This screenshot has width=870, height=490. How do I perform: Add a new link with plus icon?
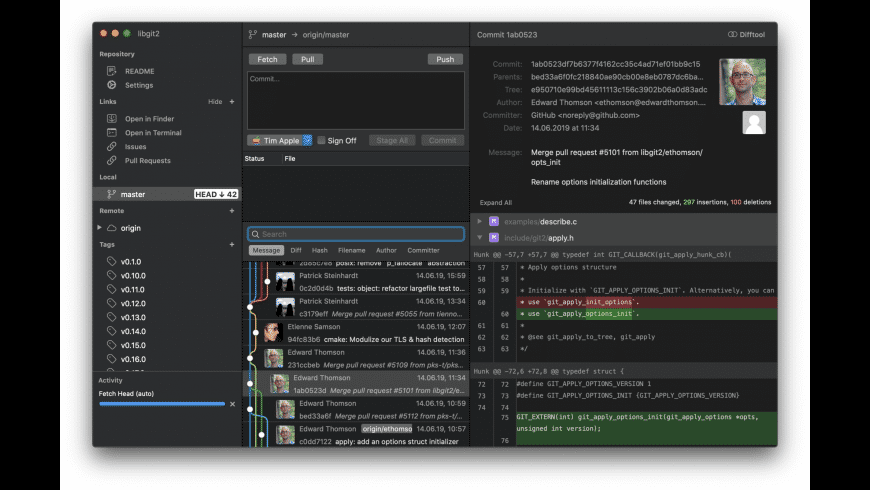(x=232, y=102)
